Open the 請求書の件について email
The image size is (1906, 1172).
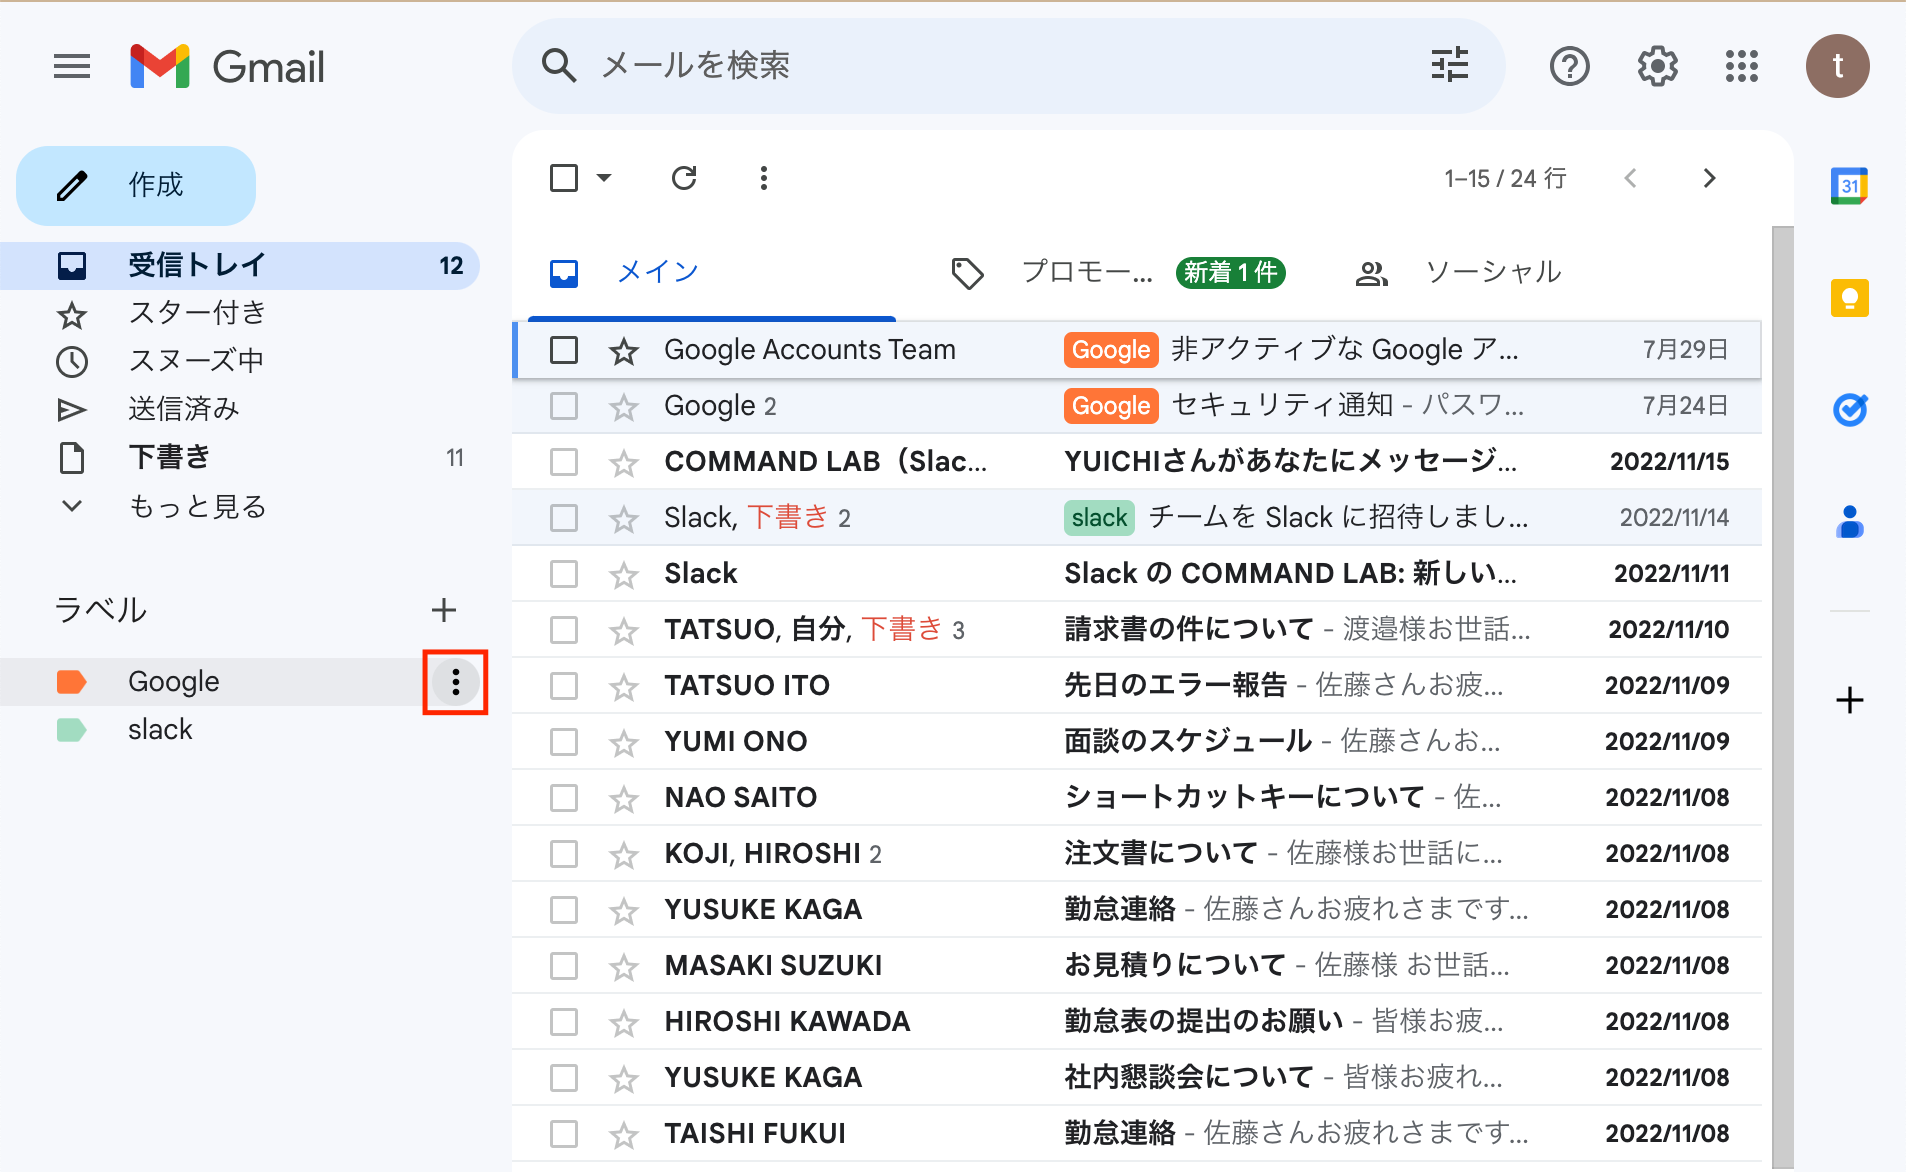pyautogui.click(x=1136, y=630)
